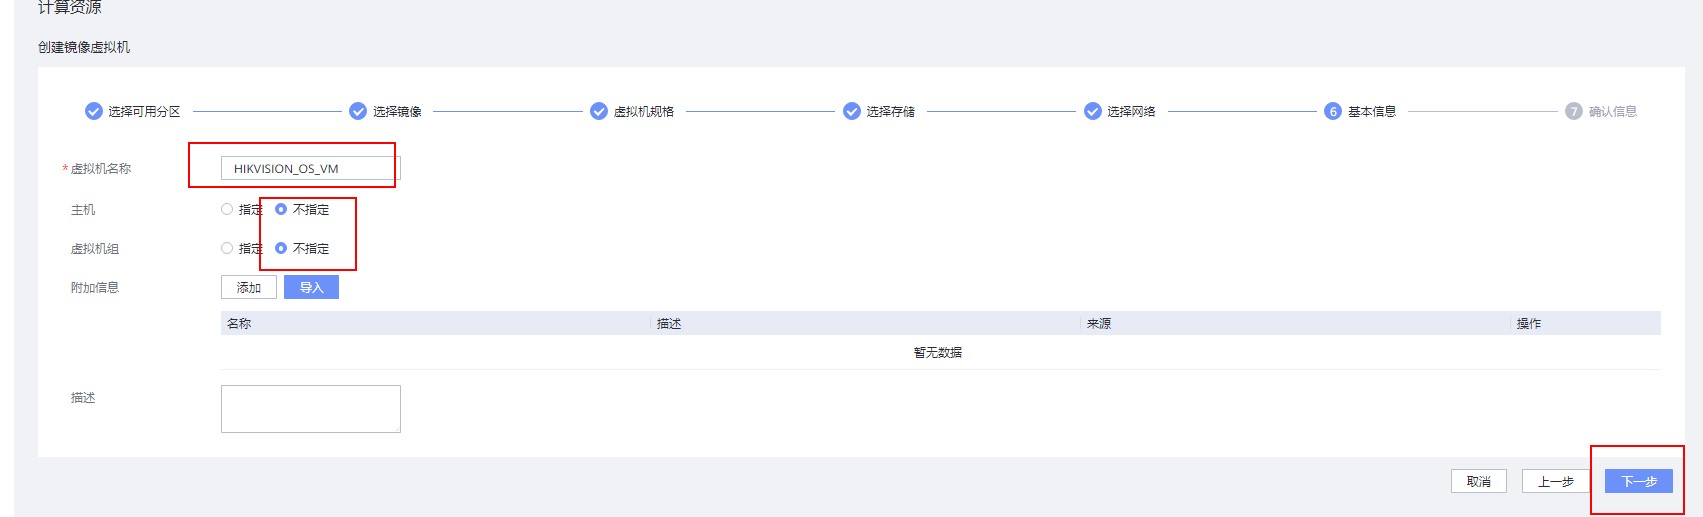Click the step 7 确认信息 number icon
This screenshot has width=1703, height=517.
point(1574,111)
